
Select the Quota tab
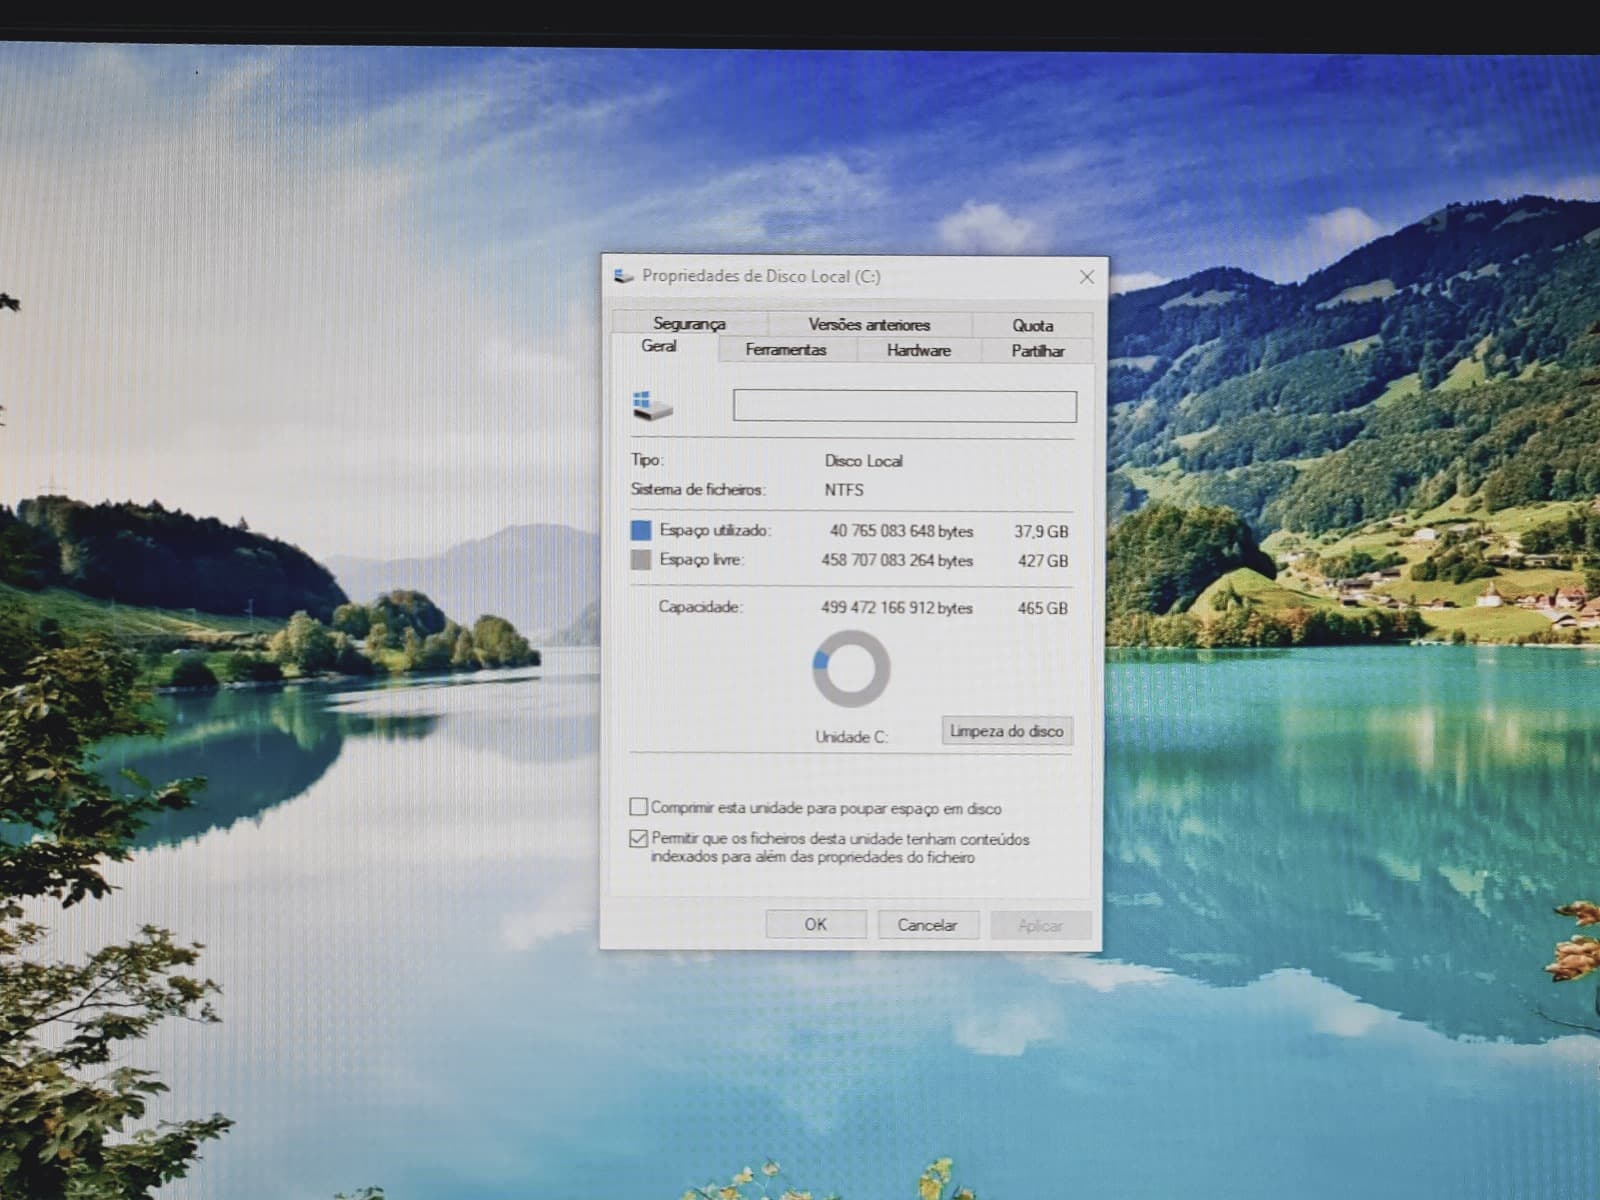click(x=1032, y=325)
